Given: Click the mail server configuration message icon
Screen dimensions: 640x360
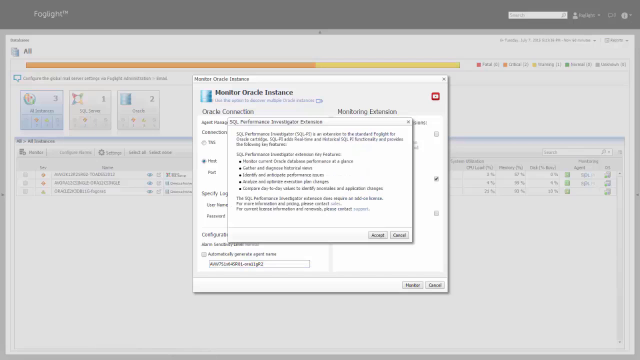Looking at the screenshot, I should point(17,78).
